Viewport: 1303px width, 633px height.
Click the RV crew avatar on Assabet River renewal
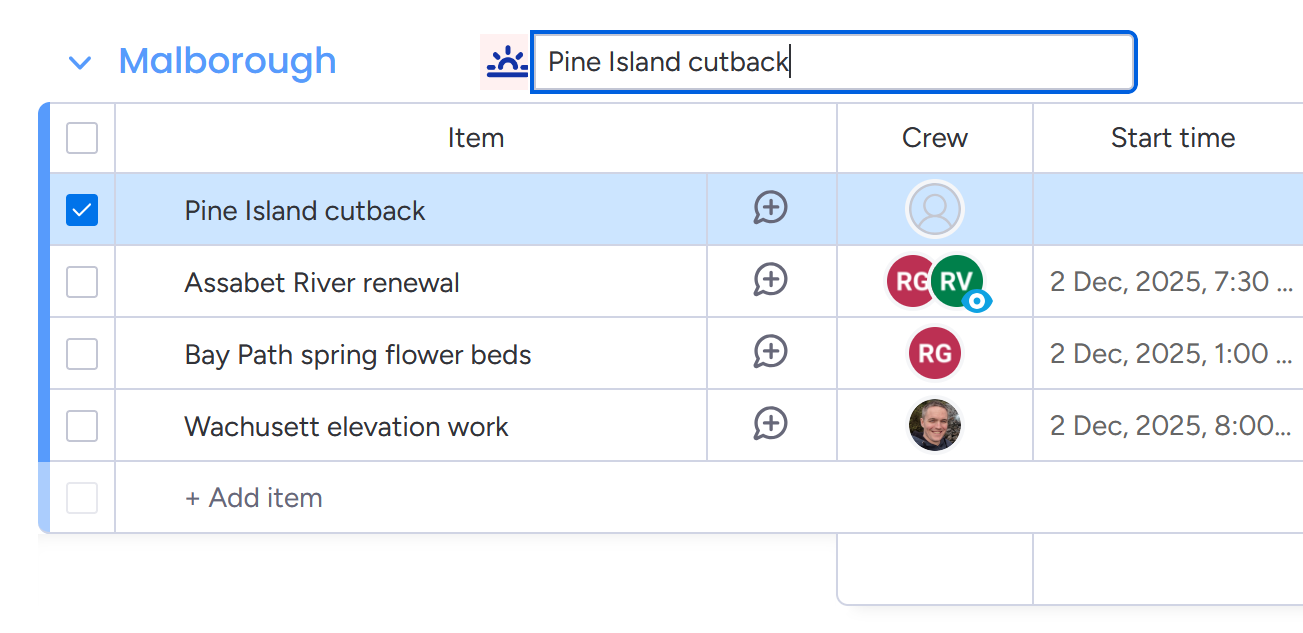pos(956,281)
